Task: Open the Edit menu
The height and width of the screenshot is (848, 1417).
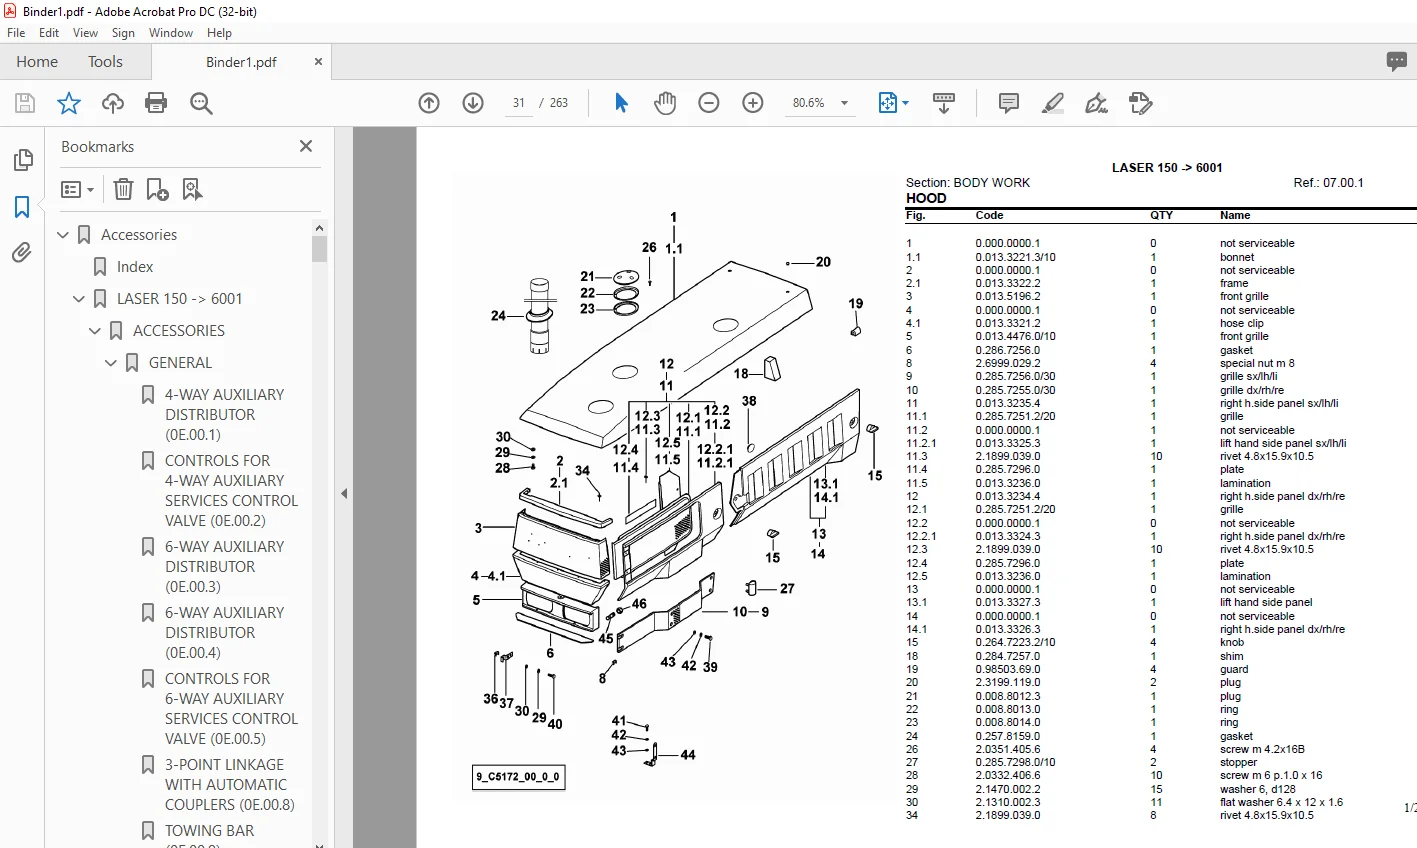Action: click(49, 33)
